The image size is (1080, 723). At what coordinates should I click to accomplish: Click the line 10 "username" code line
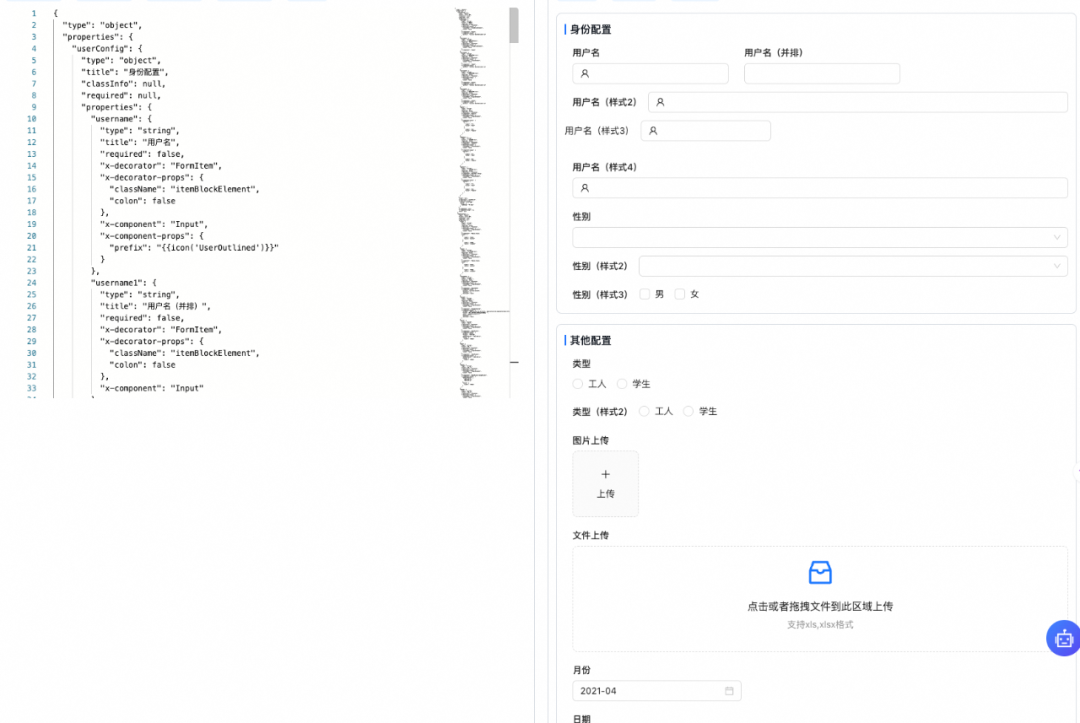click(121, 119)
